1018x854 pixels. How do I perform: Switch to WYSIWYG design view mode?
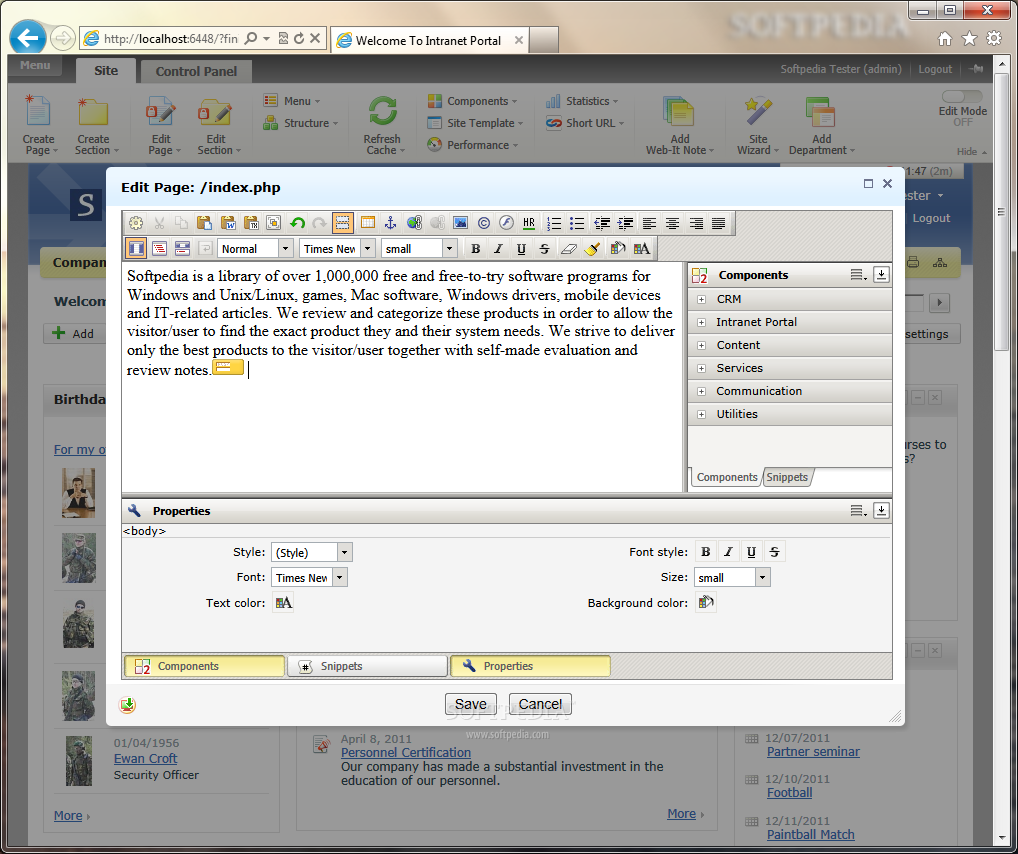coord(136,248)
